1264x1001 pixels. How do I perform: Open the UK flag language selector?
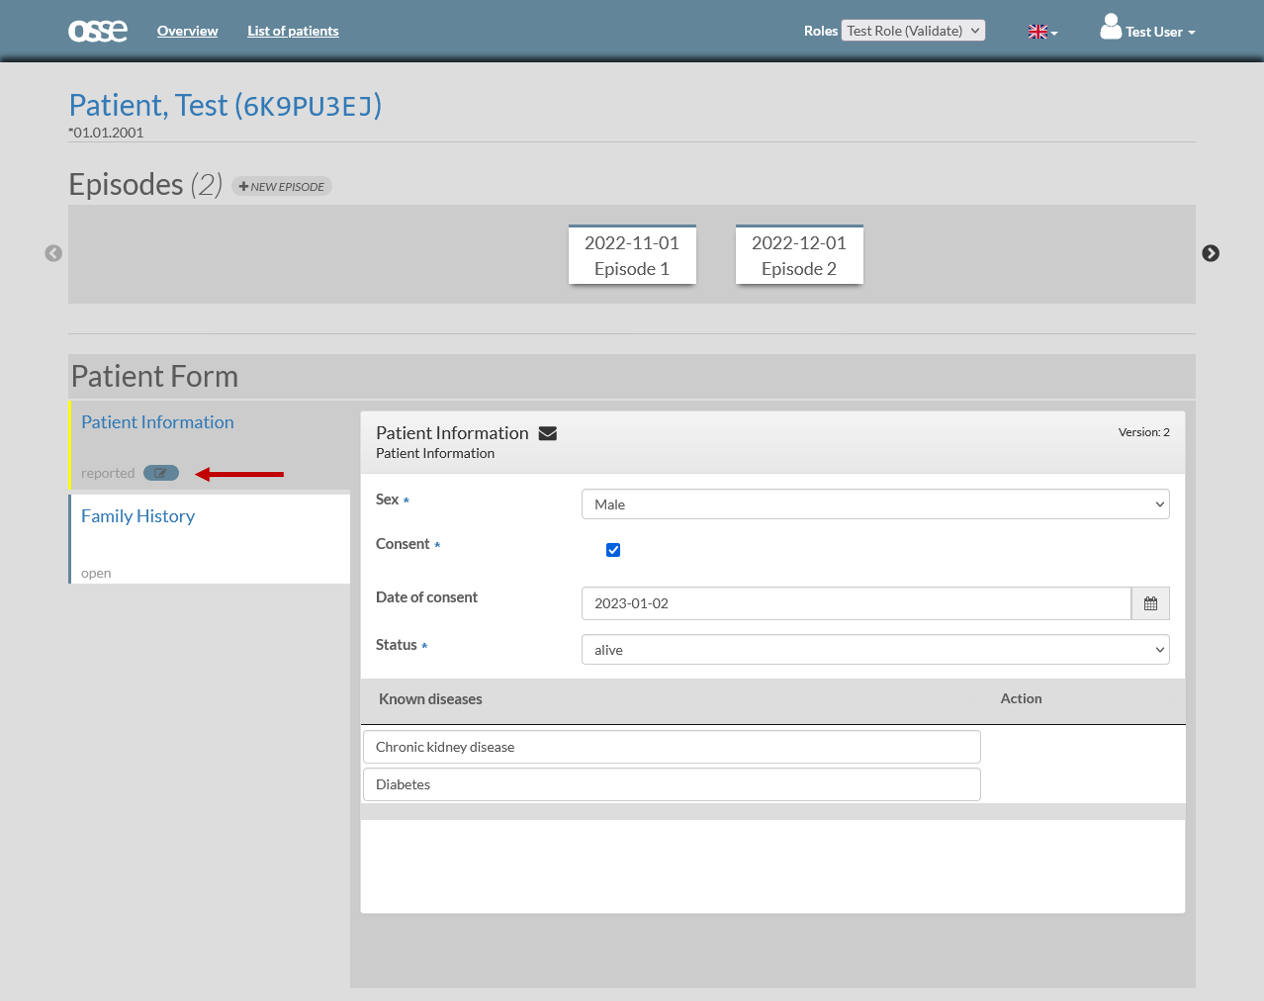tap(1042, 32)
